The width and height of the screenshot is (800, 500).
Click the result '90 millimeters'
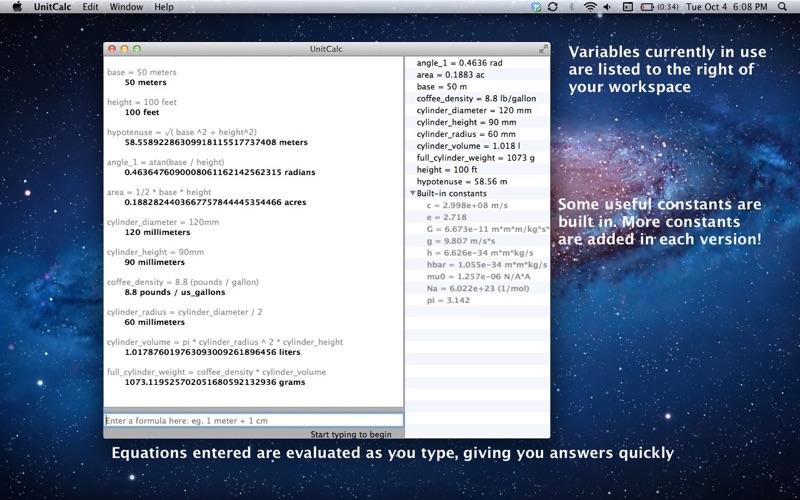pos(155,262)
